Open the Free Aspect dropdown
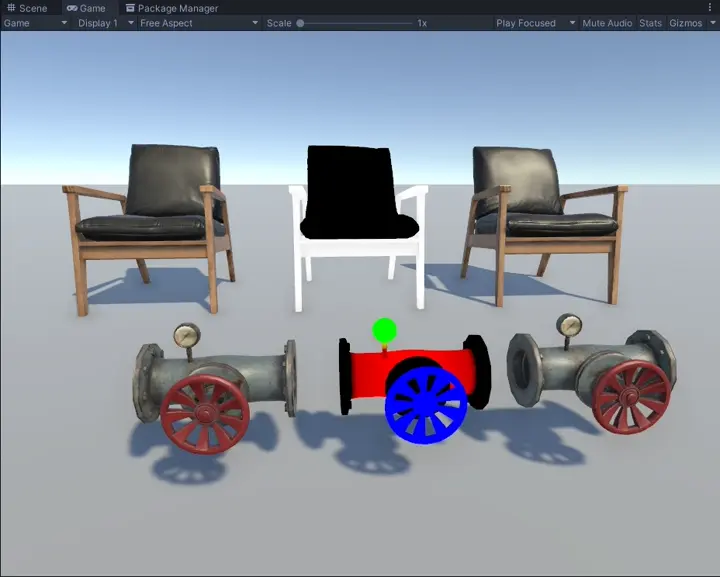The width and height of the screenshot is (720, 577). (x=199, y=23)
